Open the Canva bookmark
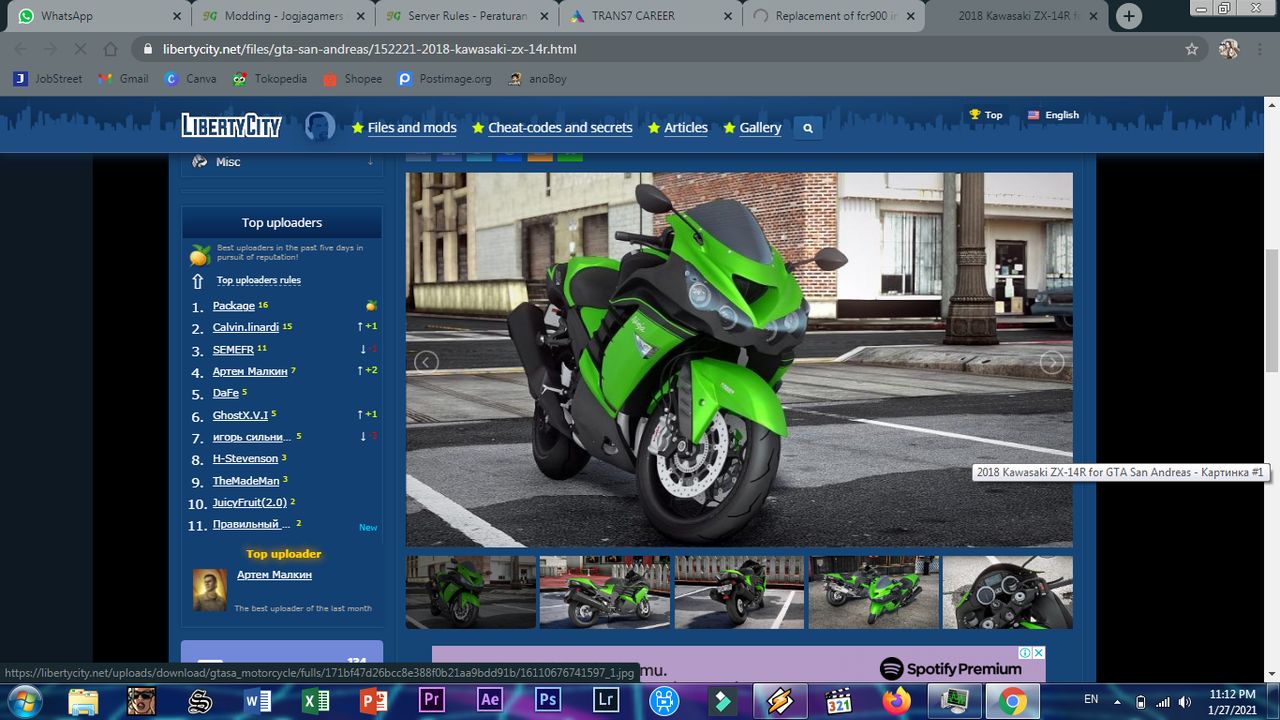1280x720 pixels. [x=190, y=79]
